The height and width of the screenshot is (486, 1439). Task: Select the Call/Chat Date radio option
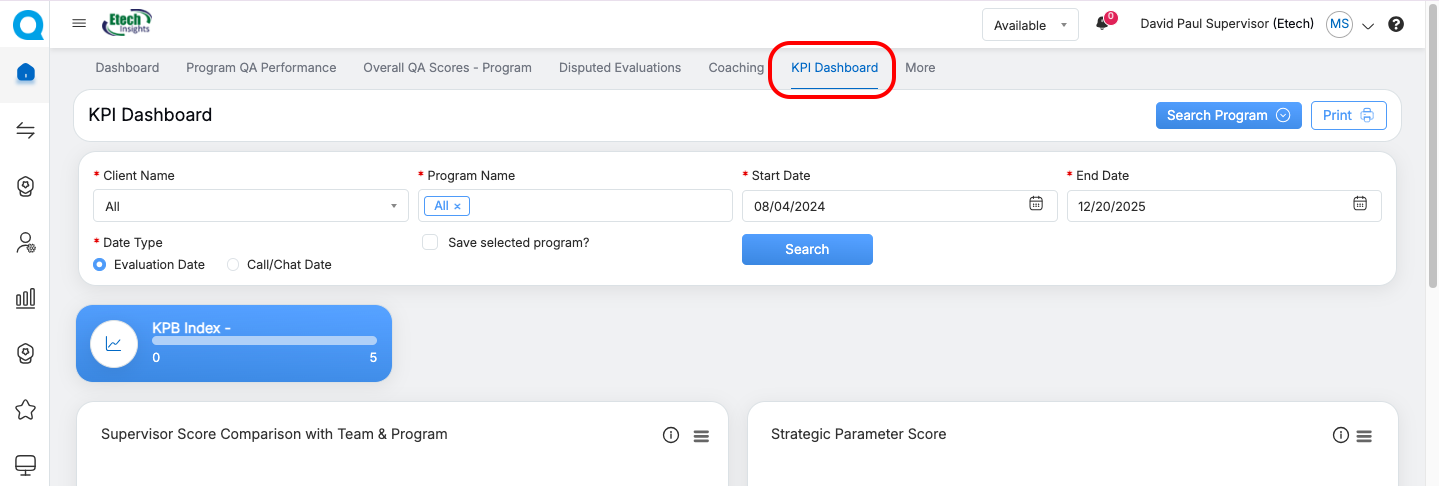pos(233,265)
